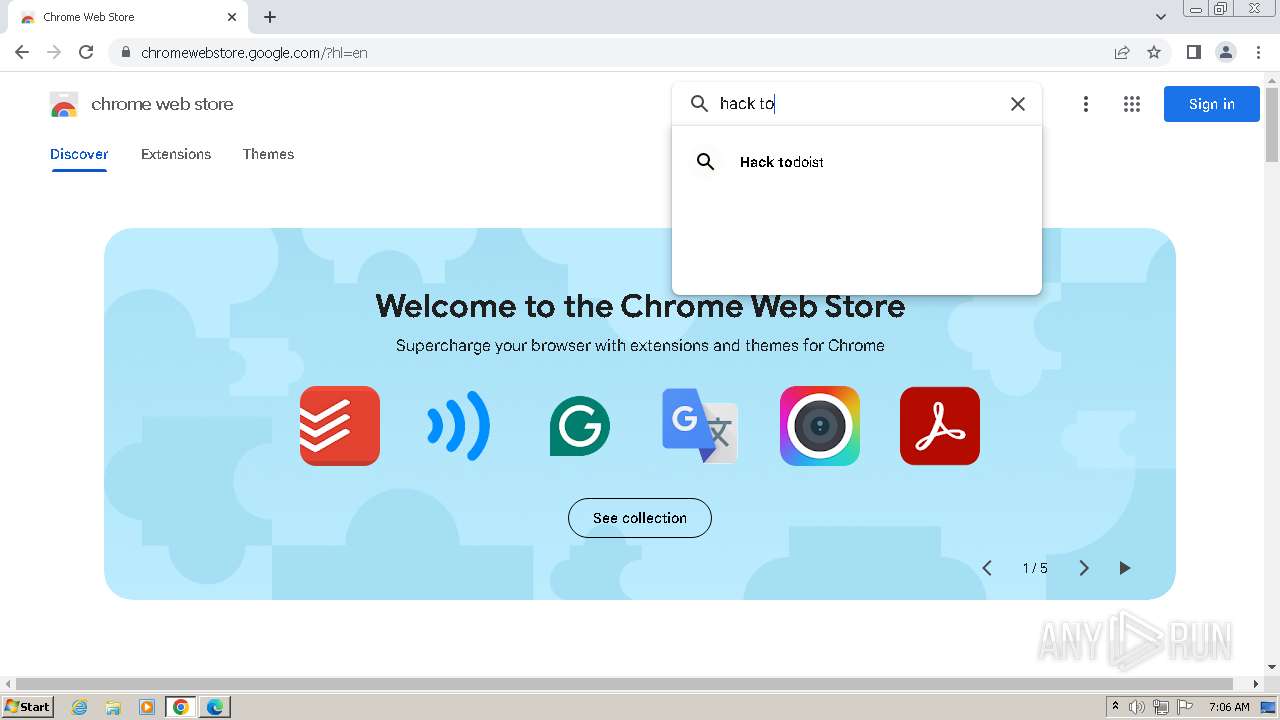The width and height of the screenshot is (1280, 720).
Task: Open the blue NFC wave extension icon
Action: point(459,426)
